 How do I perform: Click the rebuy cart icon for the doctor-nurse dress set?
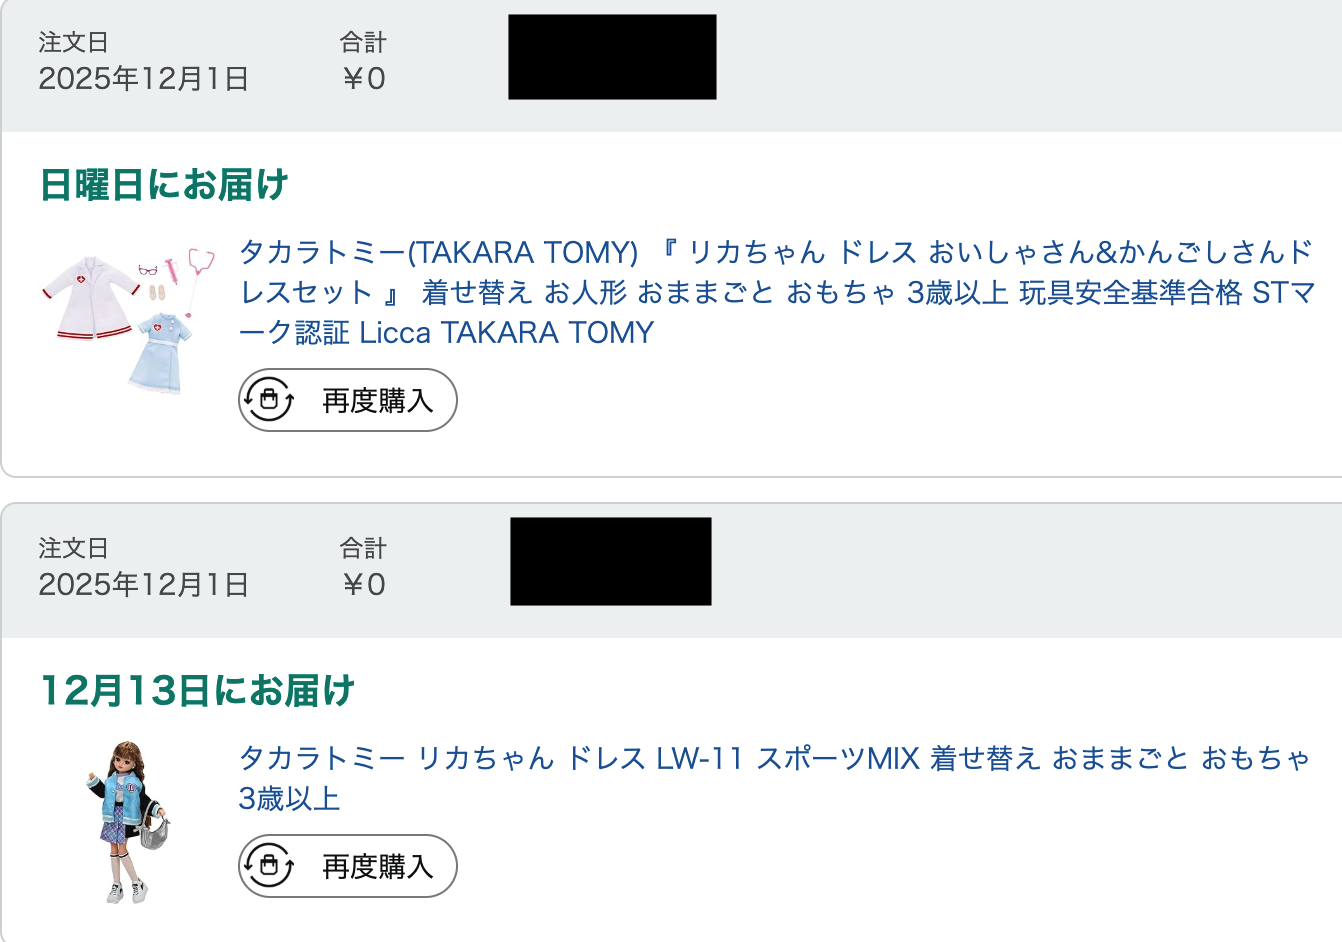pyautogui.click(x=268, y=400)
